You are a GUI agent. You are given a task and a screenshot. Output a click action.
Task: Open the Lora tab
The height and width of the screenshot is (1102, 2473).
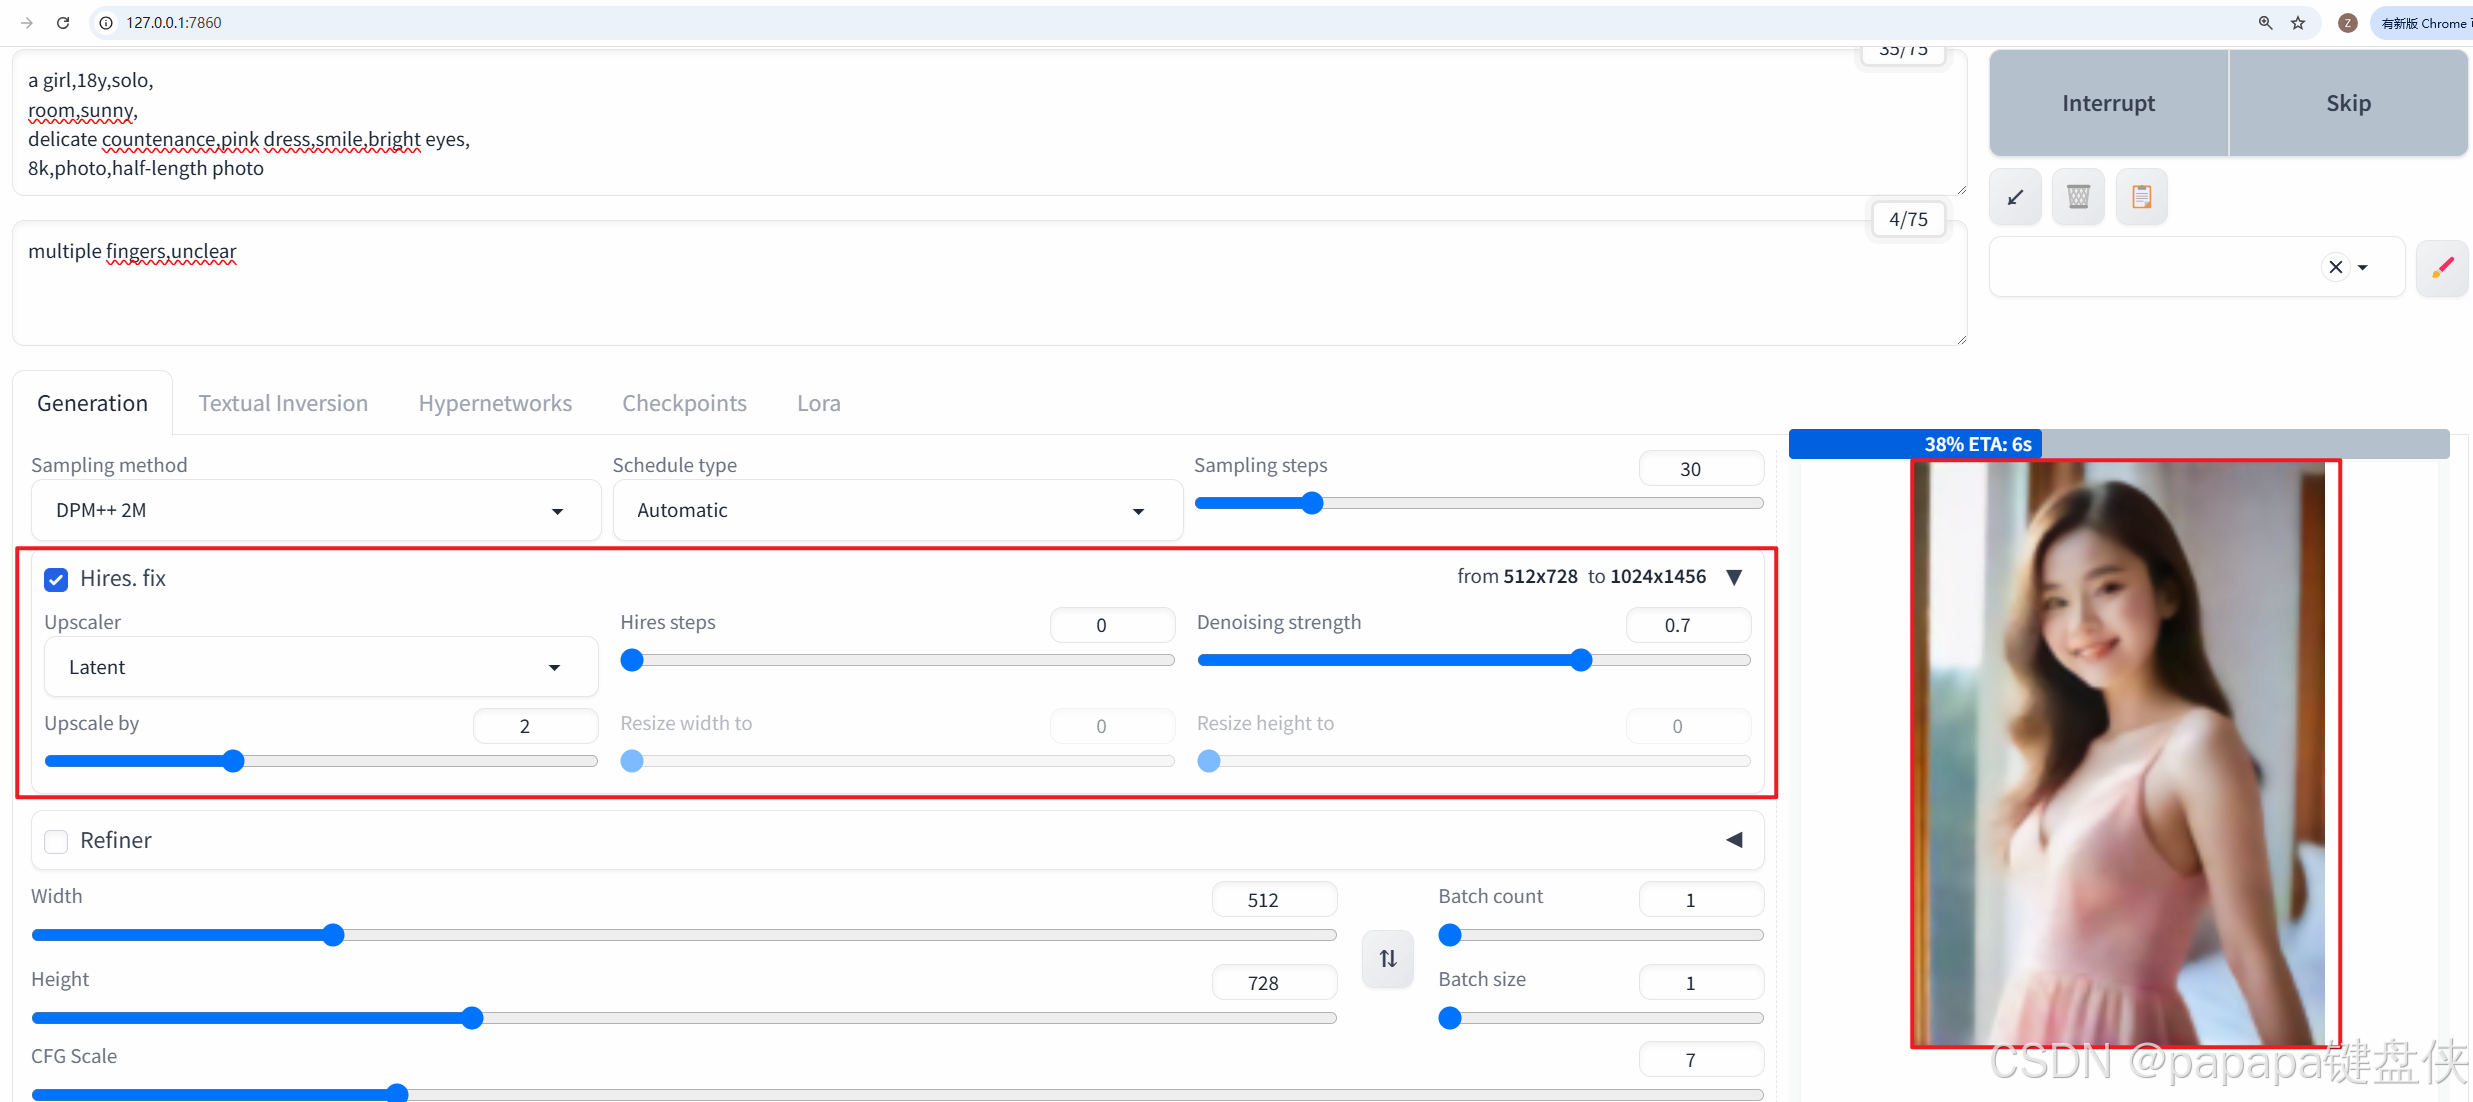click(818, 403)
